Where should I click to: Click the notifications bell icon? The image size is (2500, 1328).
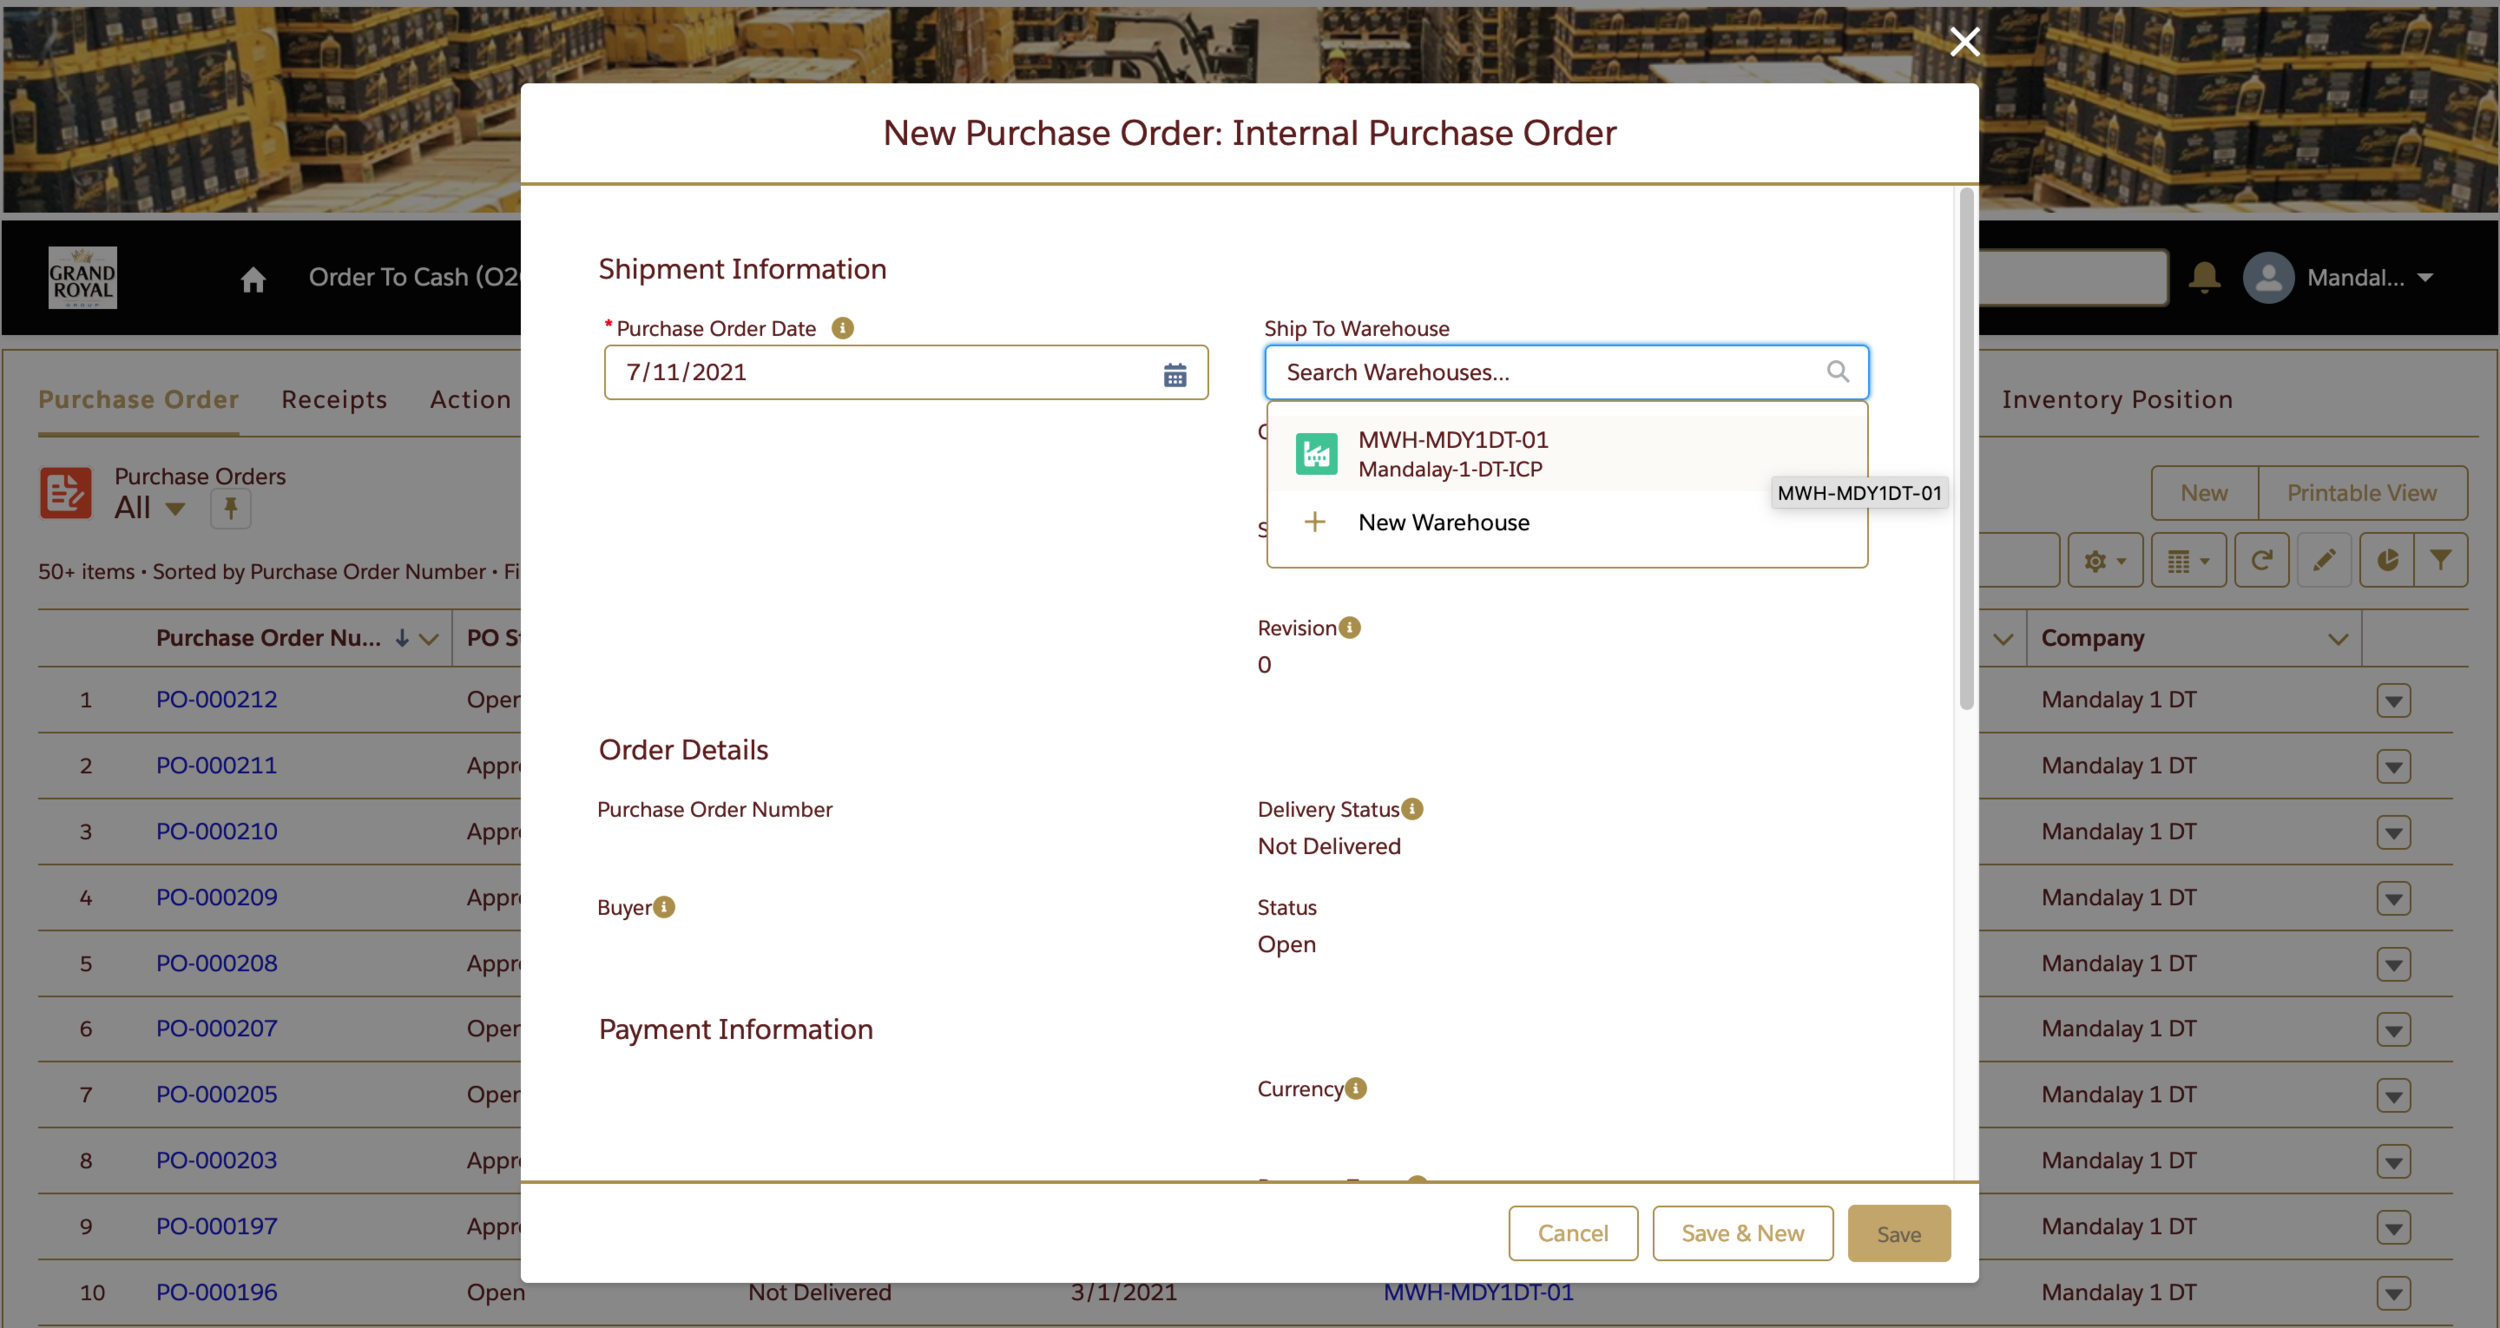(2204, 277)
